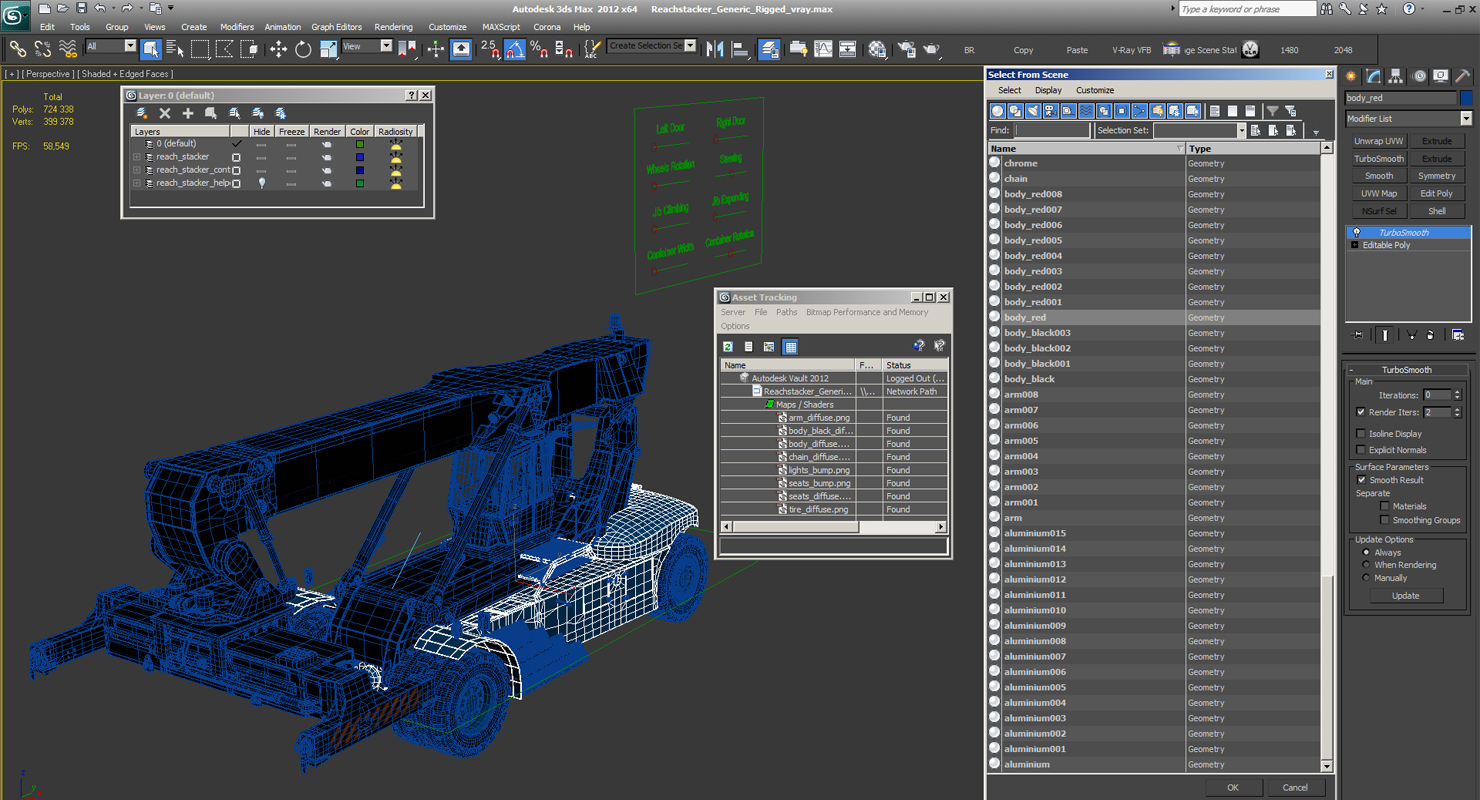Click the TurboSmooth Update button
The height and width of the screenshot is (800, 1480).
pyautogui.click(x=1405, y=596)
